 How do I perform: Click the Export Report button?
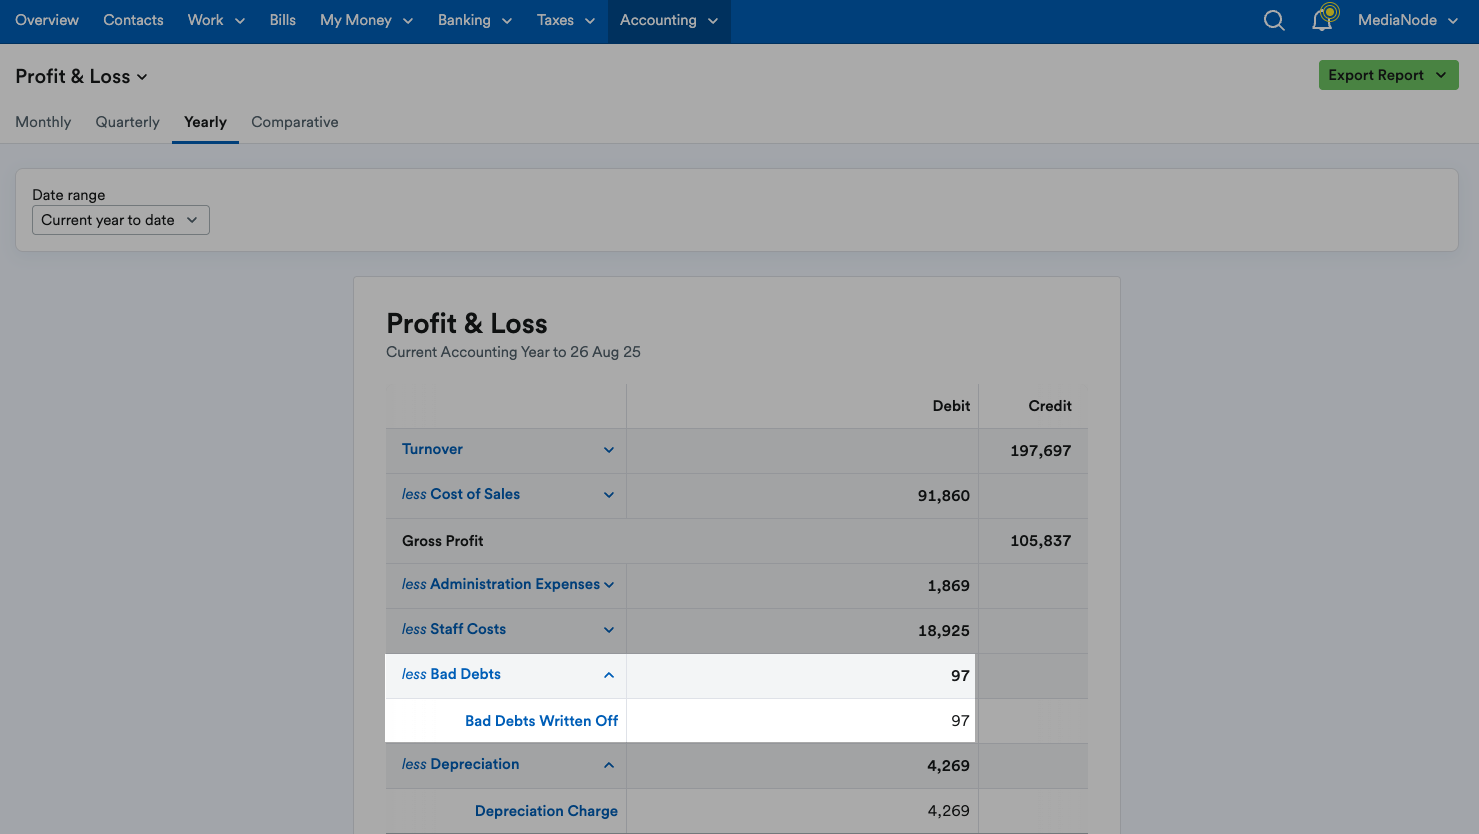[x=1388, y=75]
